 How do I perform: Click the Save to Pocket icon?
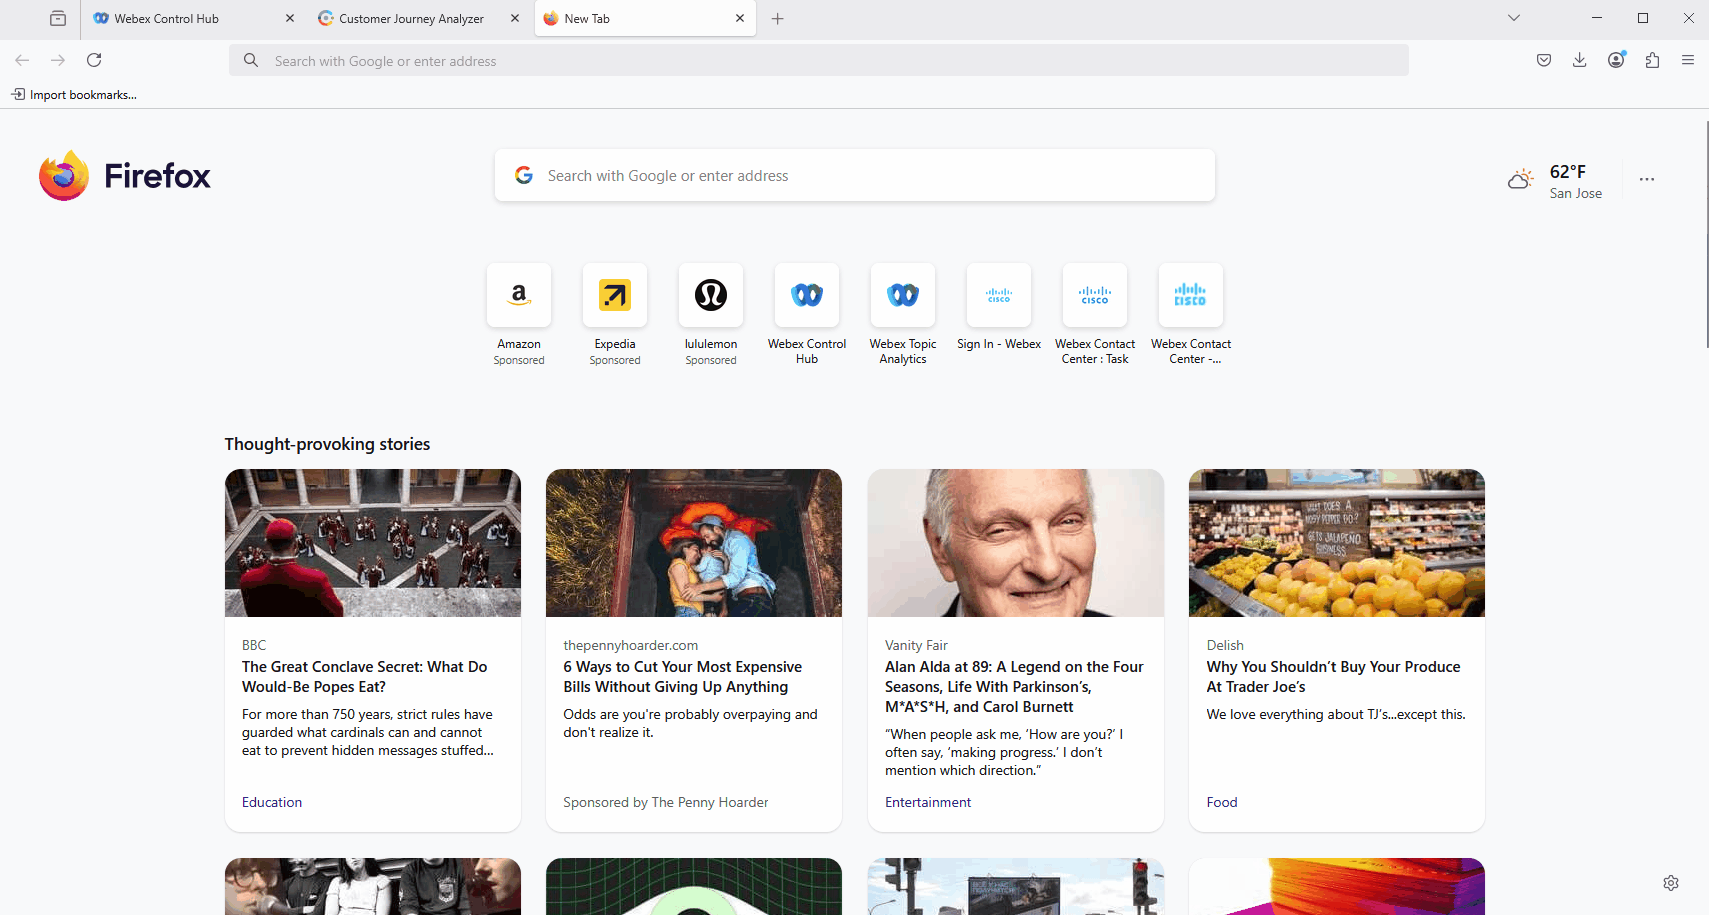click(x=1544, y=60)
